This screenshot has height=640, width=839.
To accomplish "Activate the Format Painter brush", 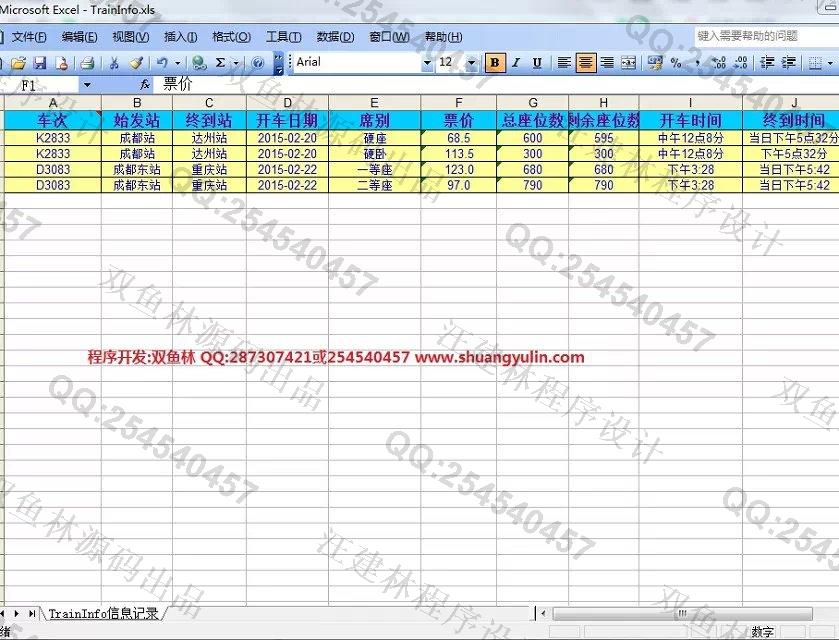I will pyautogui.click(x=136, y=63).
